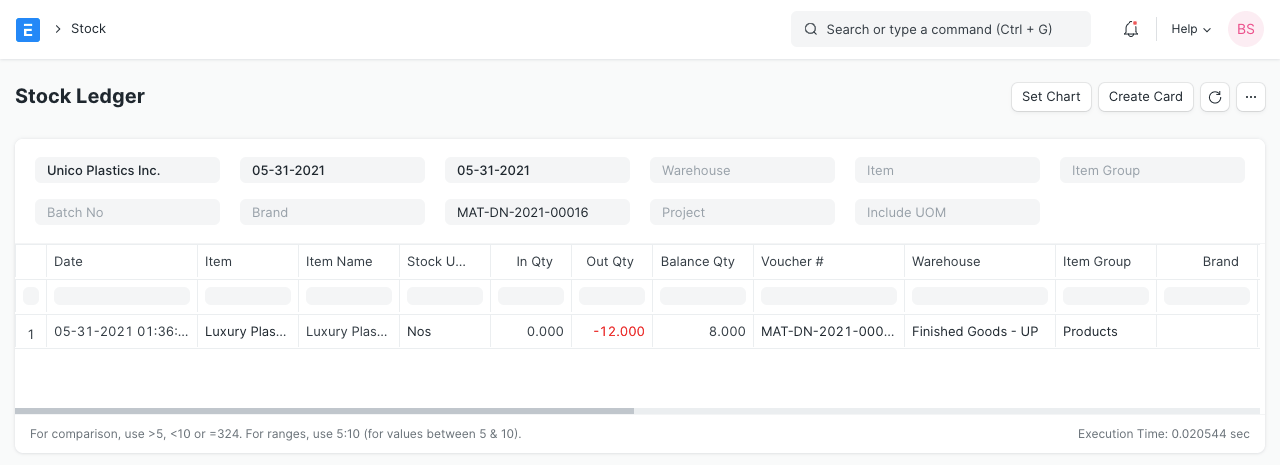Viewport: 1280px width, 465px height.
Task: Click the Item Group column header
Action: 1105,261
